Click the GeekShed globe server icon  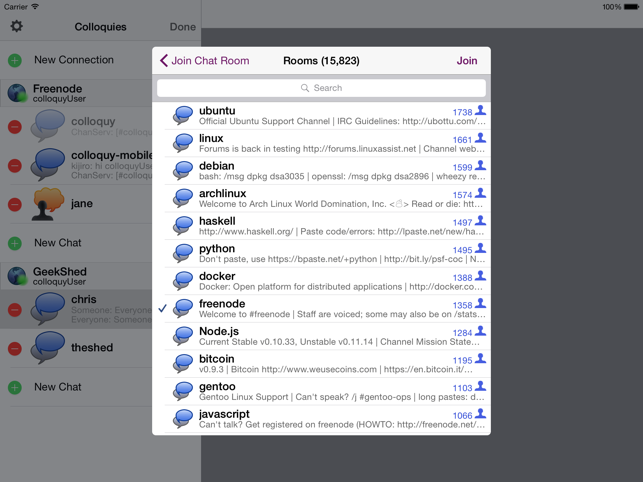pos(17,276)
